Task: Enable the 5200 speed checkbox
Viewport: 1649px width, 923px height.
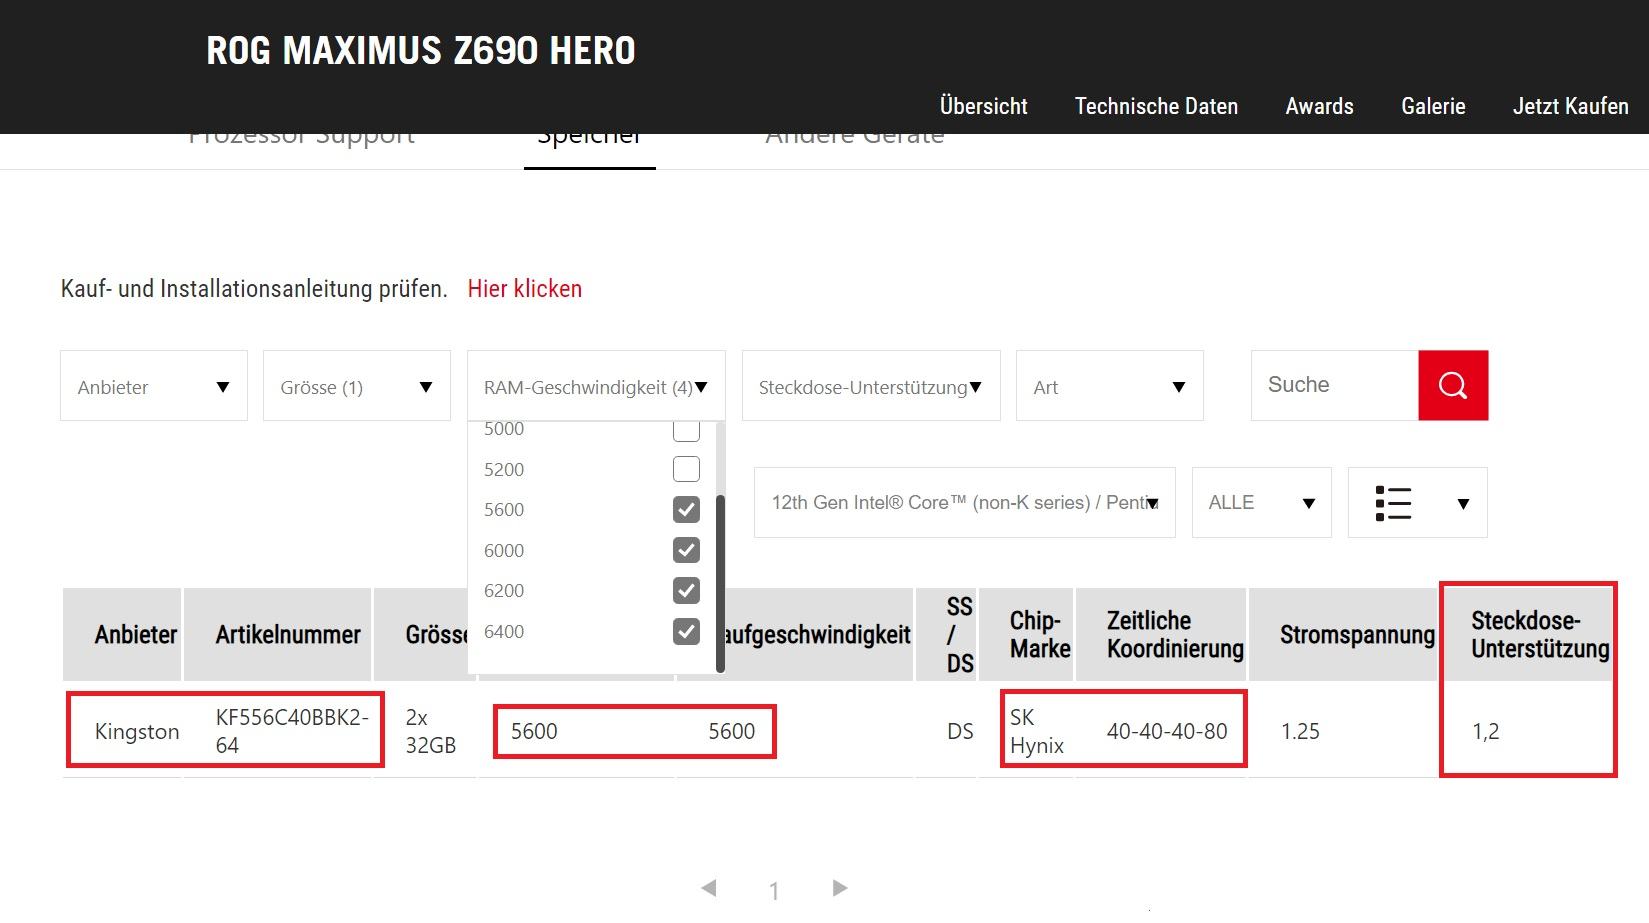Action: click(x=686, y=469)
